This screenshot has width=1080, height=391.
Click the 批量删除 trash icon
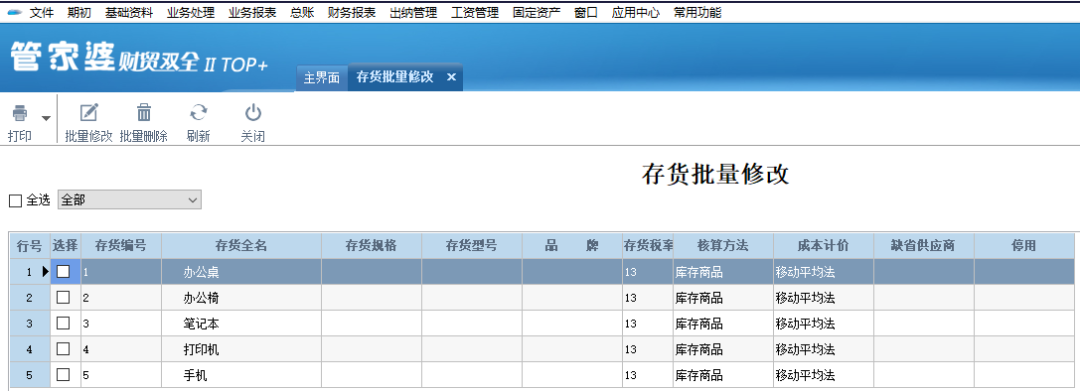144,112
